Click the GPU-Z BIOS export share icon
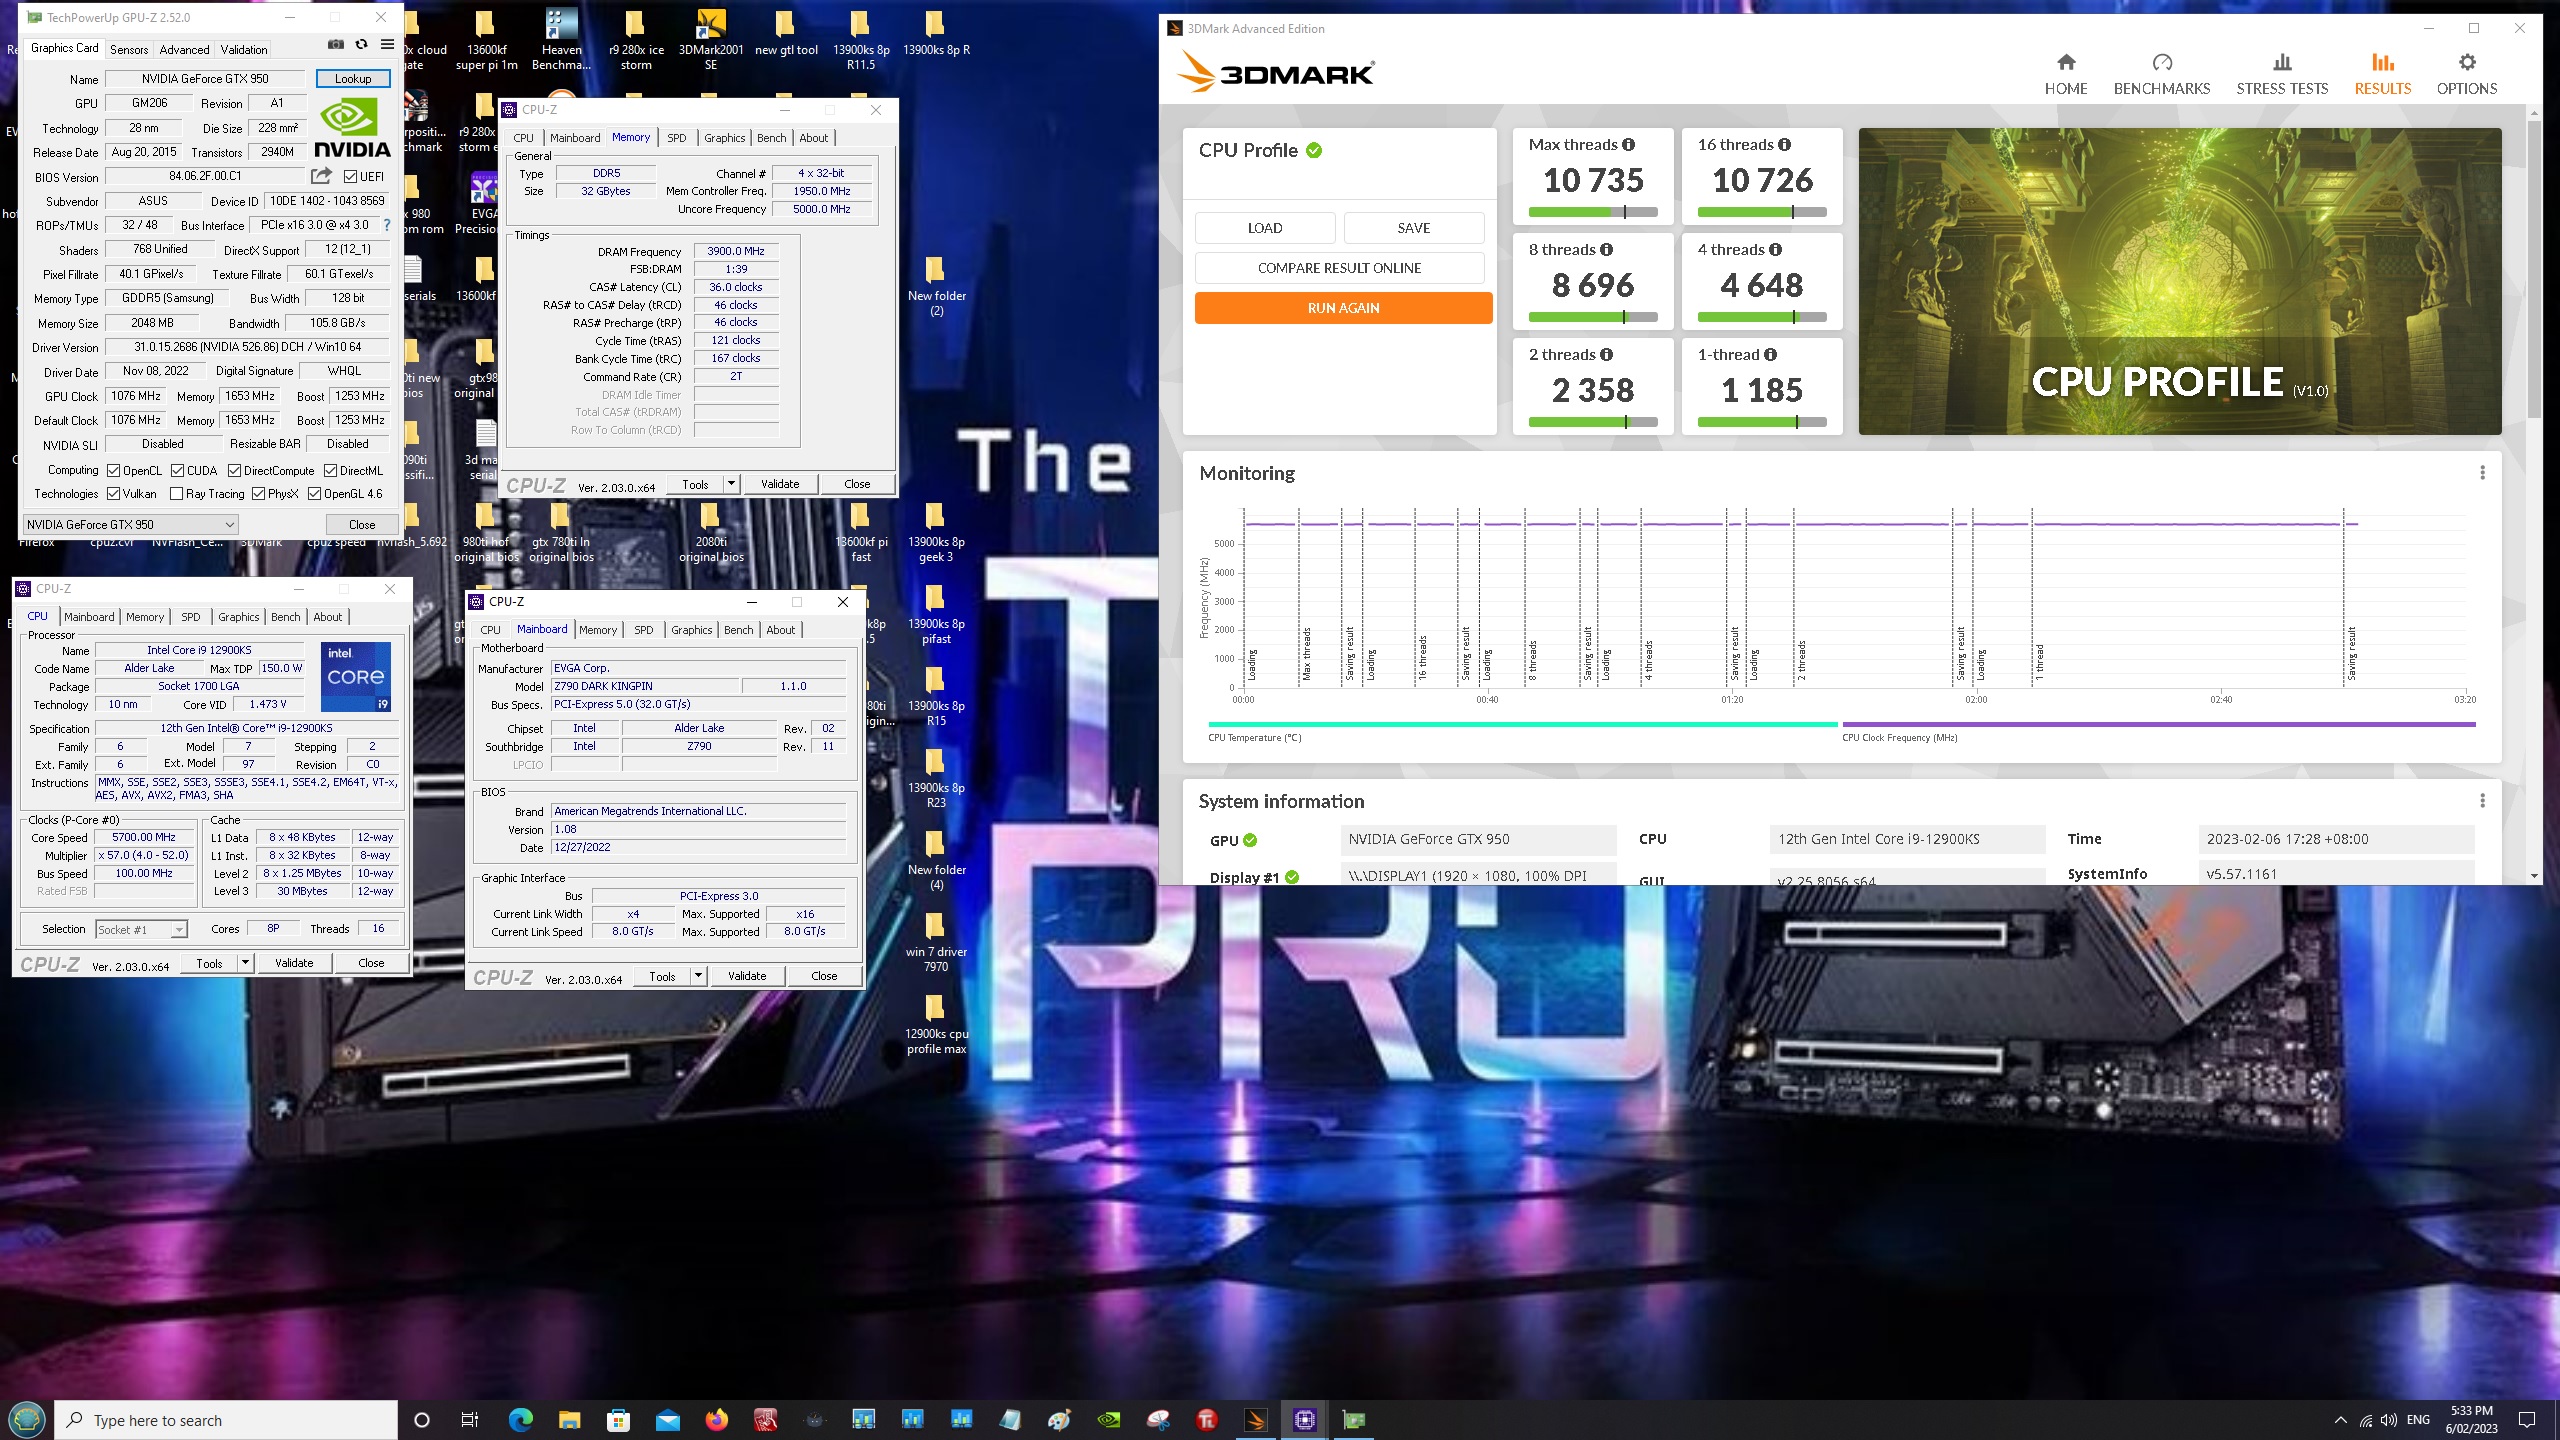Image resolution: width=2560 pixels, height=1440 pixels. point(321,176)
